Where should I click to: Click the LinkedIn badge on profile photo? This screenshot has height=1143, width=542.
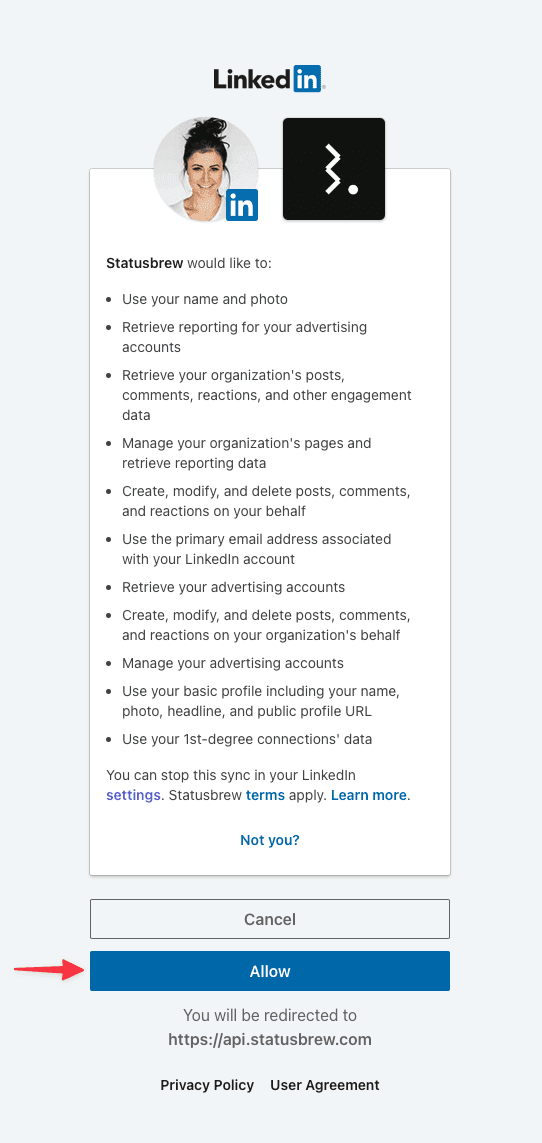coord(242,206)
